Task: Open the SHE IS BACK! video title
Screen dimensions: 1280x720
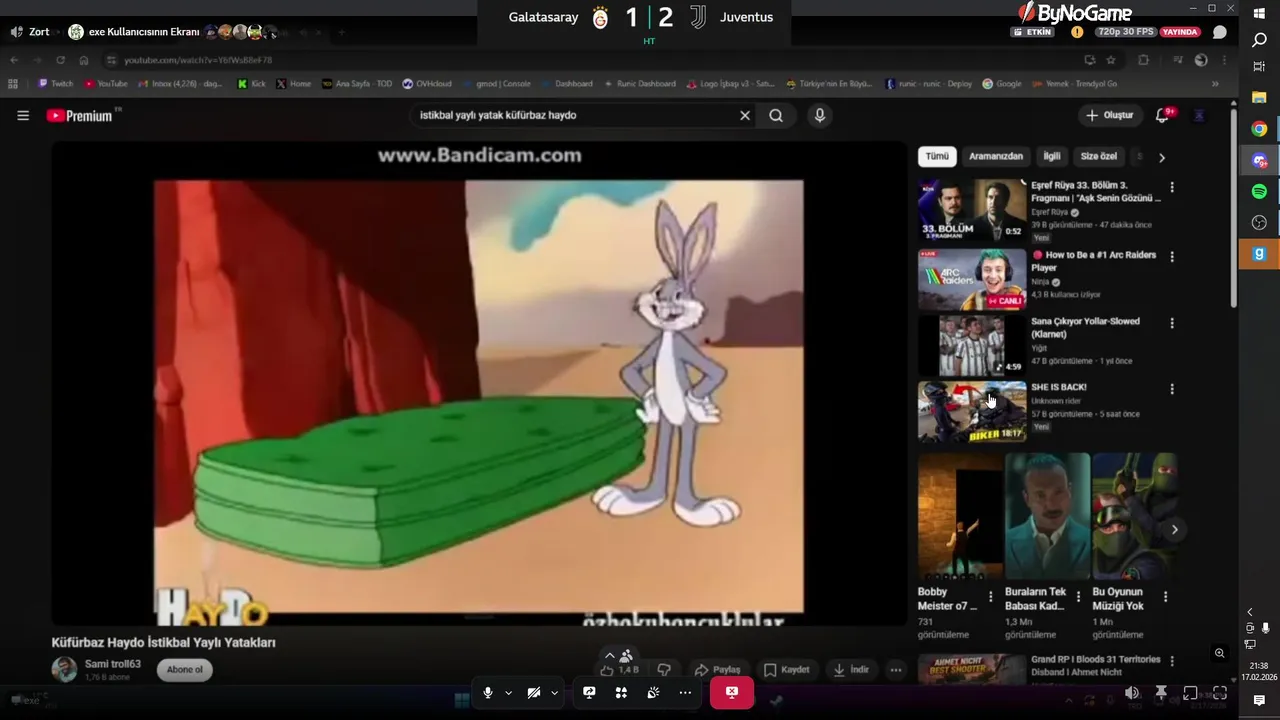Action: [x=1059, y=388]
